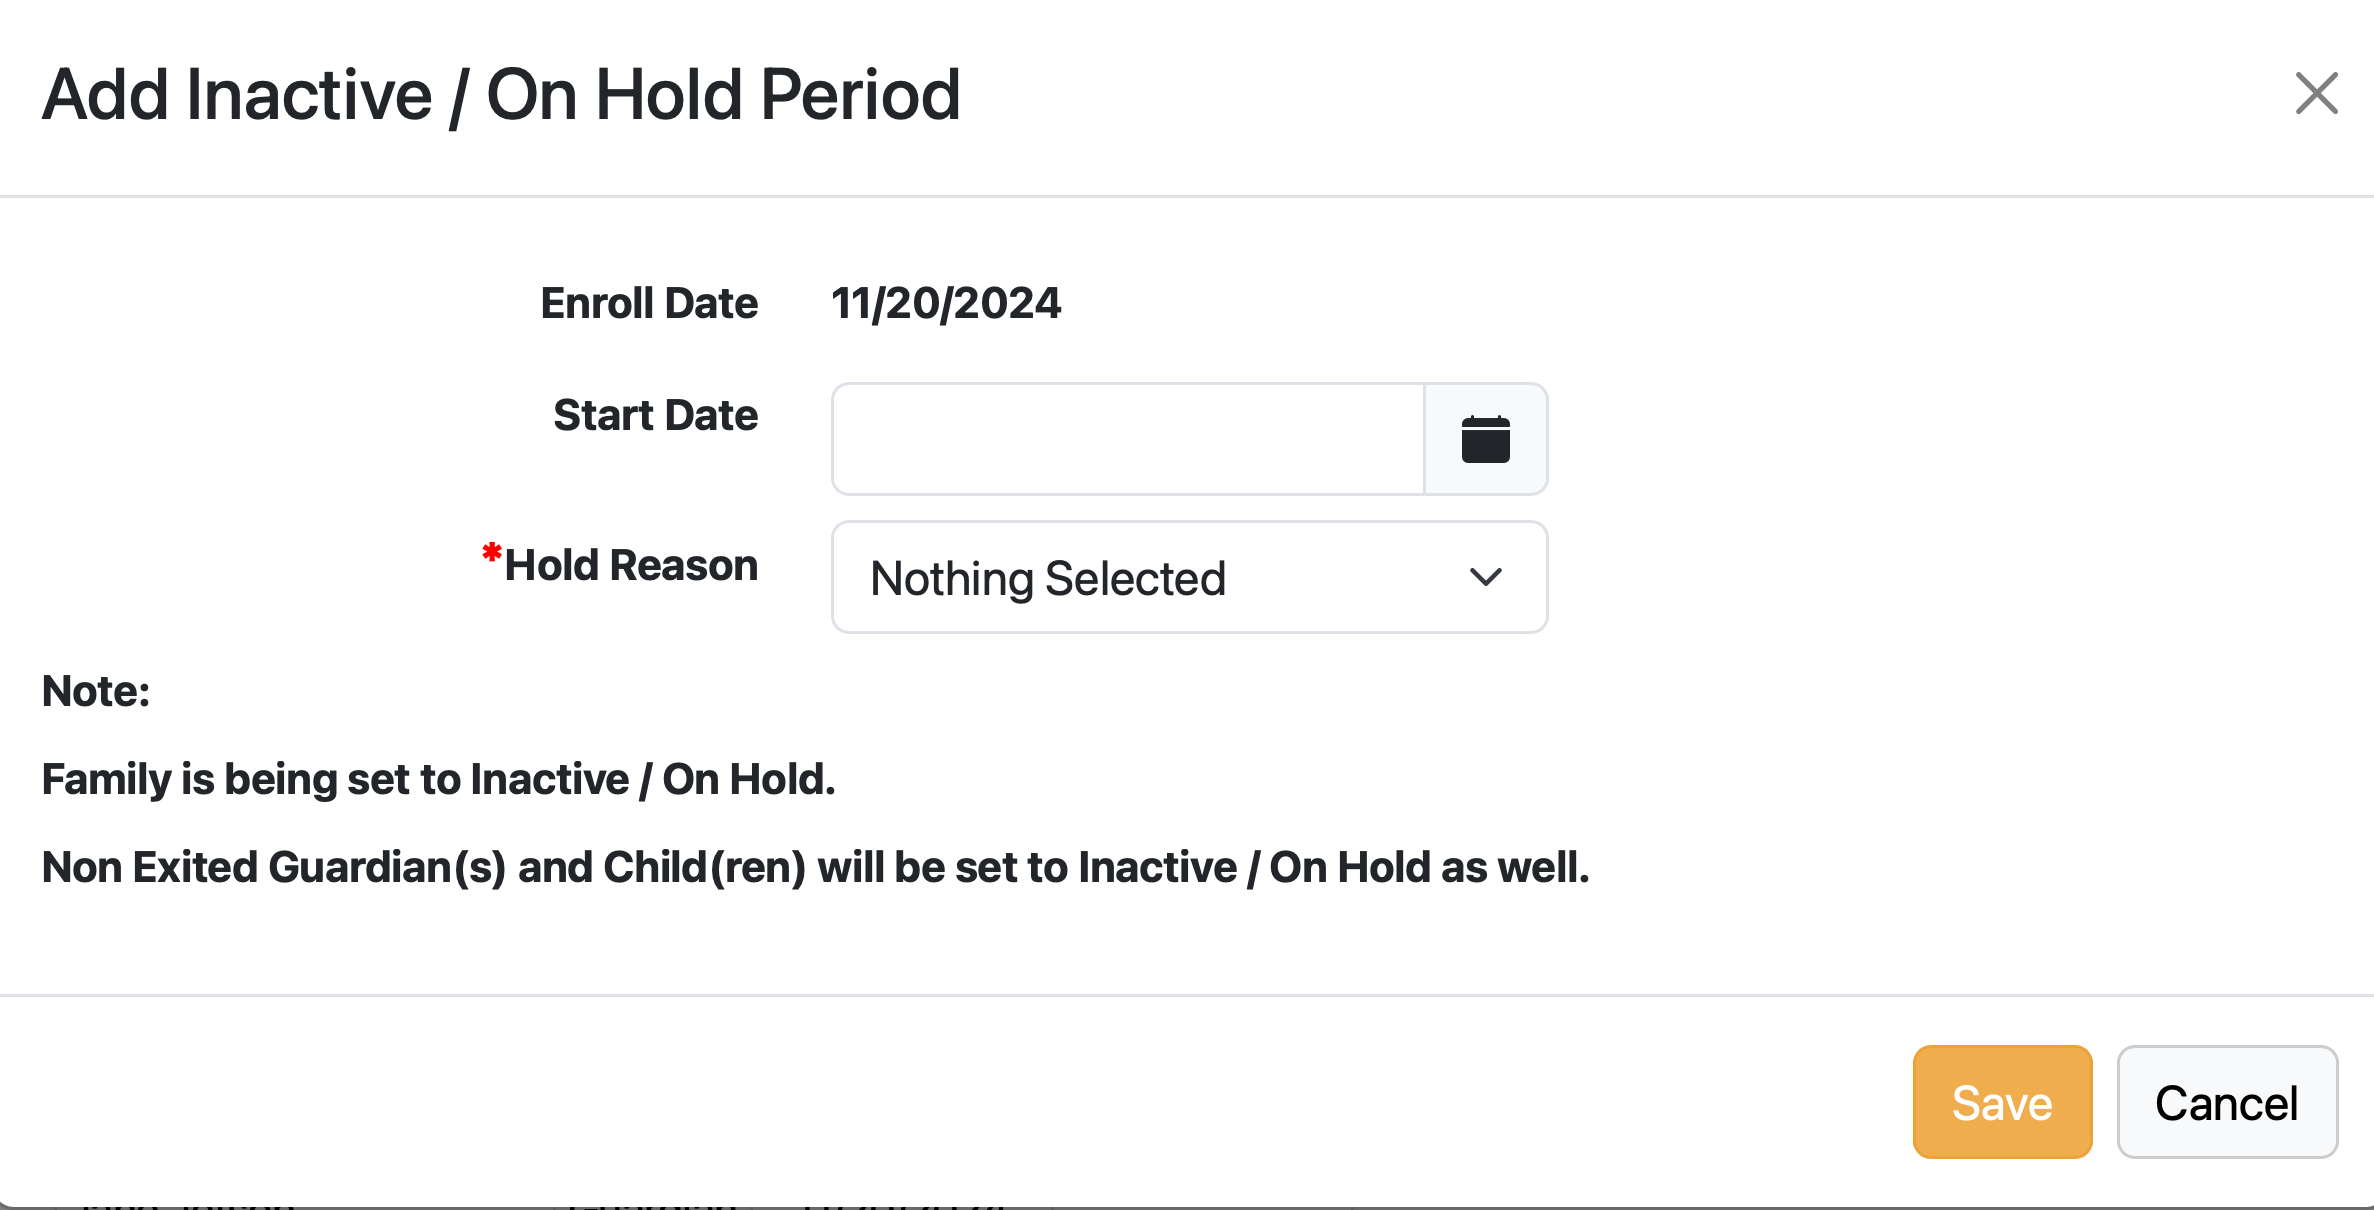Viewport: 2374px width, 1210px height.
Task: Dismiss the dialog using the X icon
Action: [2316, 94]
